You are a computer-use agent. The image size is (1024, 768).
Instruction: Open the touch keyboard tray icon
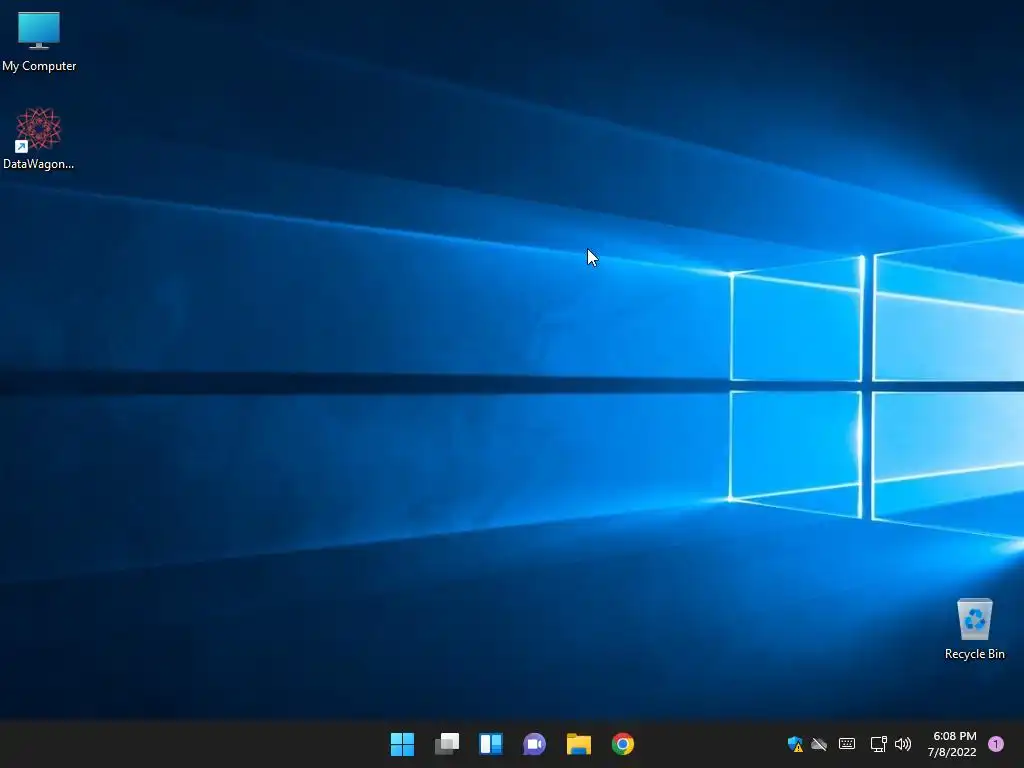(x=847, y=744)
